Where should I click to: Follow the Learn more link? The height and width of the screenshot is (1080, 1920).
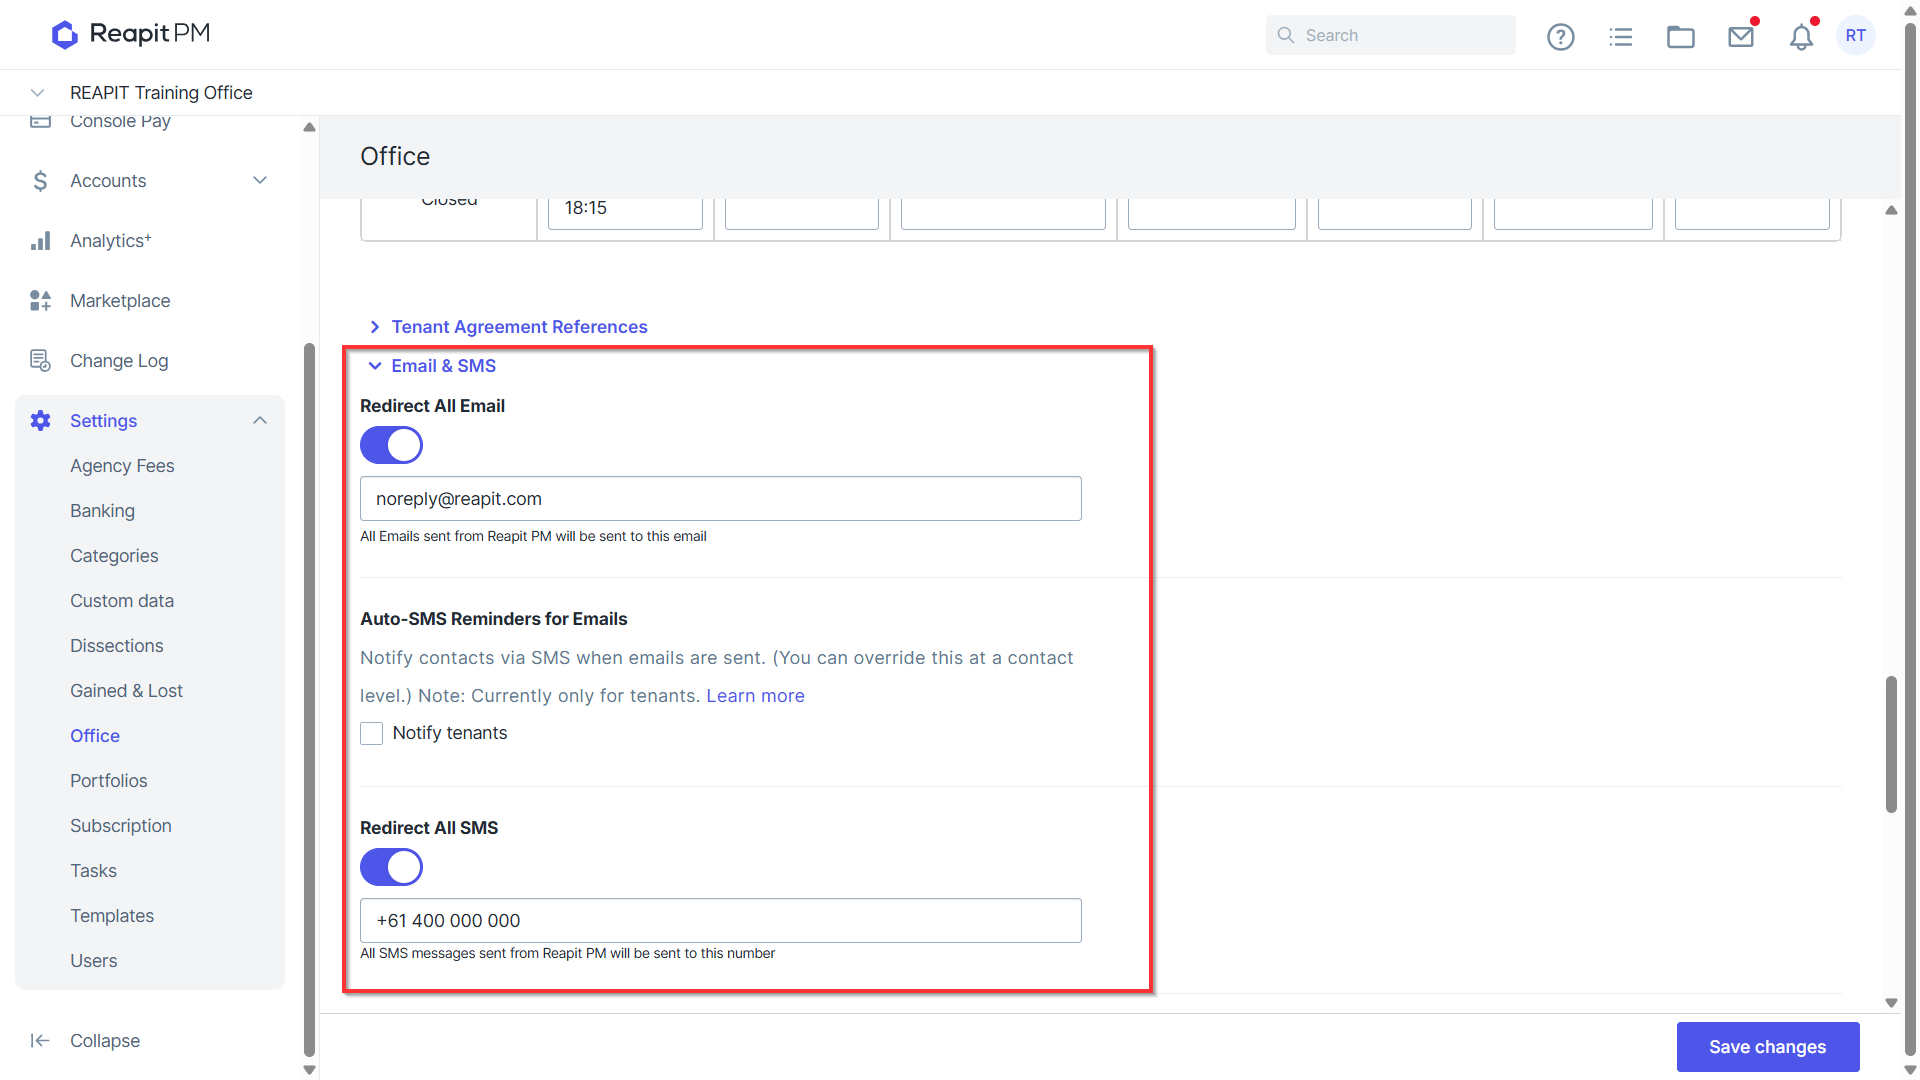pos(755,696)
